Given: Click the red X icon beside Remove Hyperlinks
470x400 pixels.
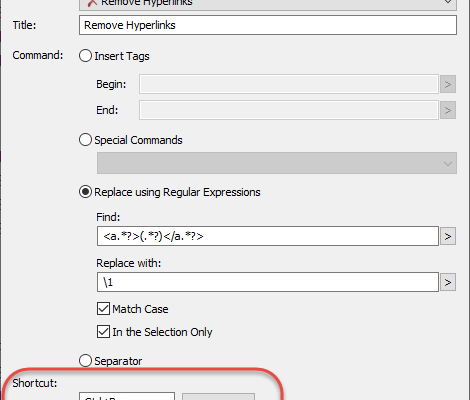Looking at the screenshot, I should (92, 3).
